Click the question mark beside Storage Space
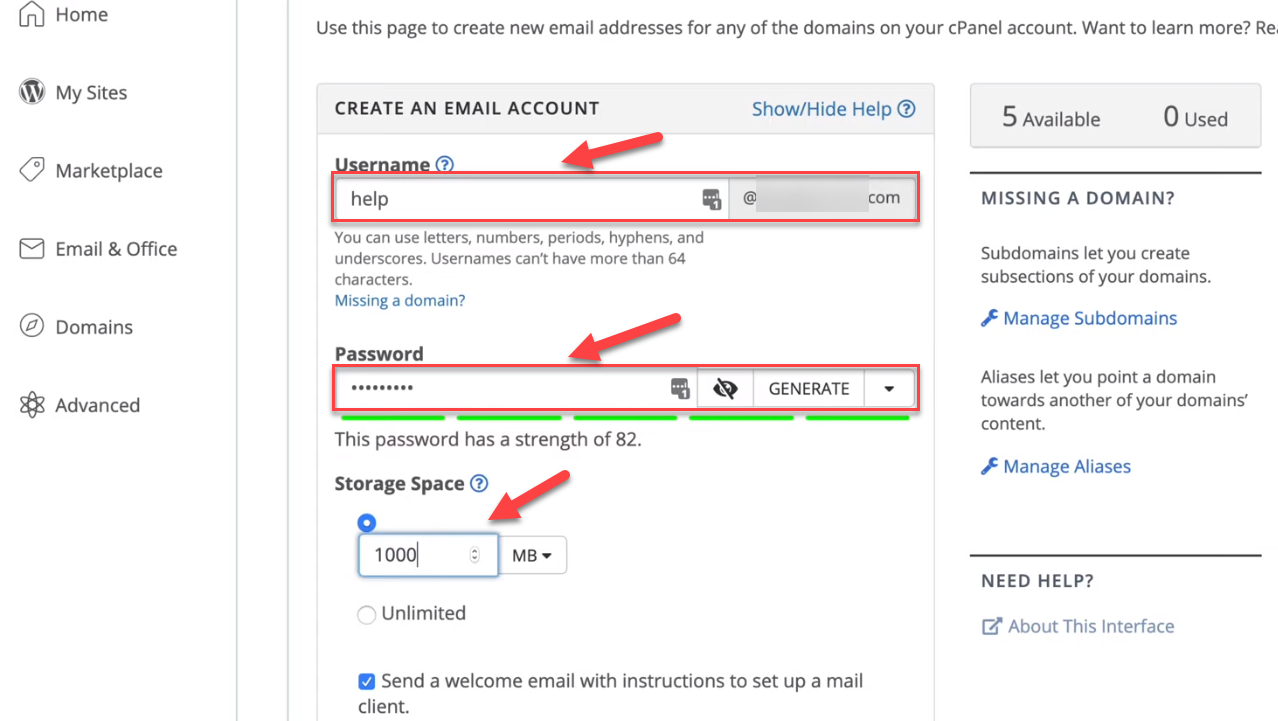Viewport: 1278px width, 721px height. pos(479,484)
